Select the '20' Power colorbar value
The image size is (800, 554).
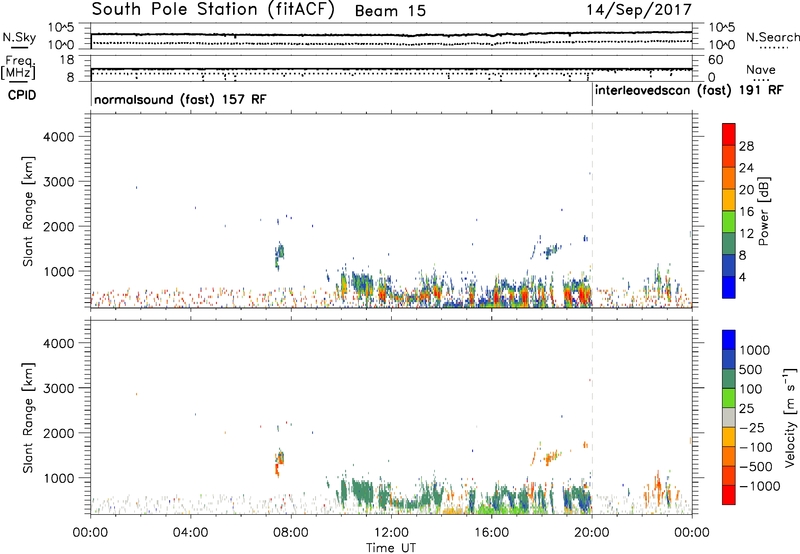click(x=746, y=190)
